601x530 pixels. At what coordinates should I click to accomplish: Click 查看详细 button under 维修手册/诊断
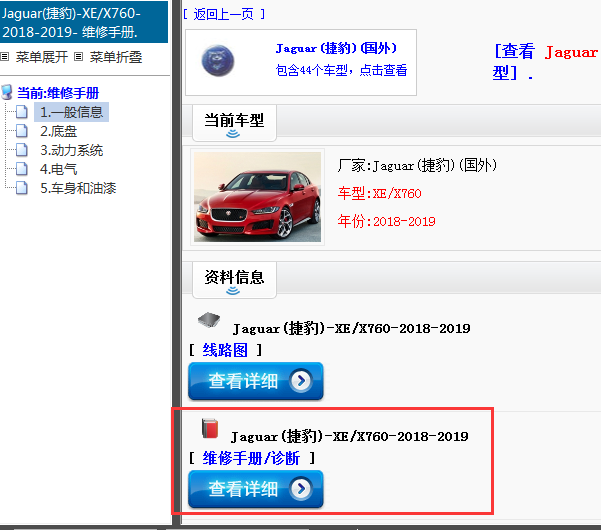tap(256, 489)
